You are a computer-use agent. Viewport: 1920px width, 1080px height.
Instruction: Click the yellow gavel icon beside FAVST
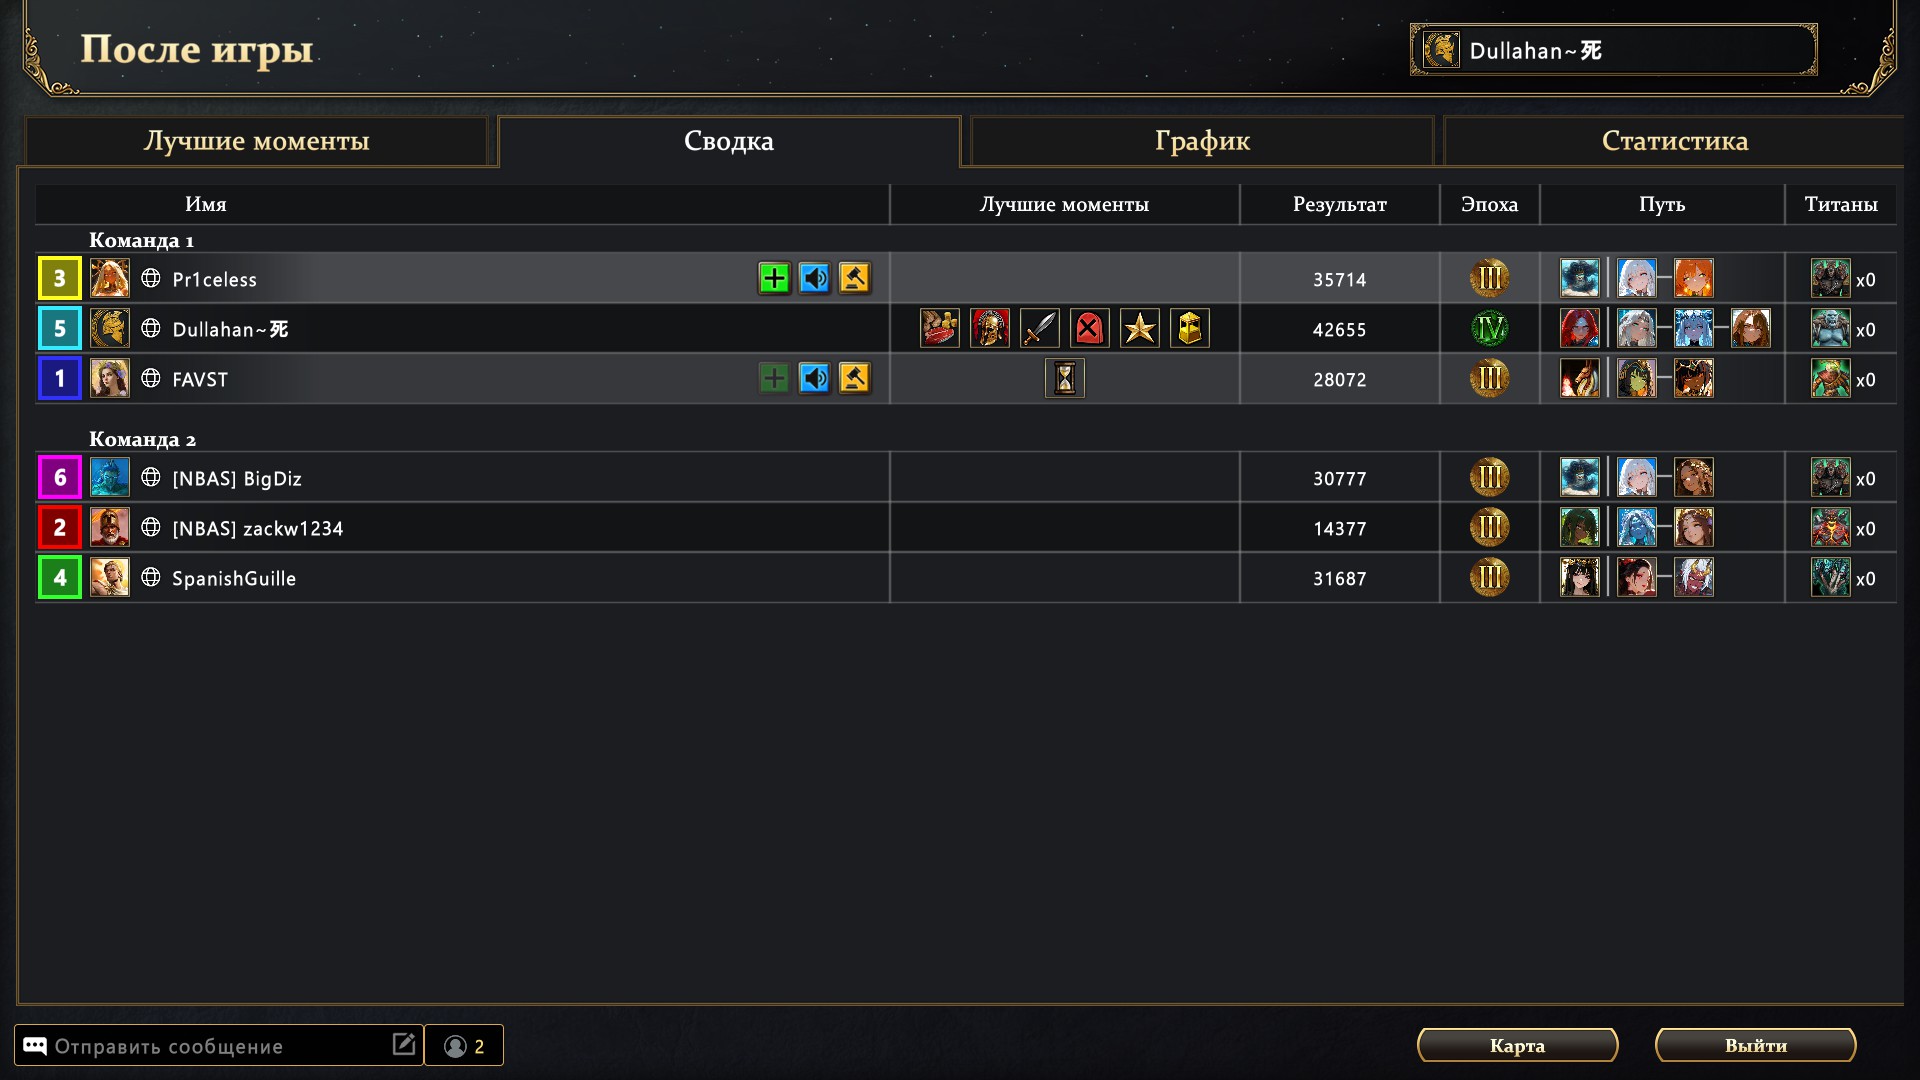click(854, 378)
